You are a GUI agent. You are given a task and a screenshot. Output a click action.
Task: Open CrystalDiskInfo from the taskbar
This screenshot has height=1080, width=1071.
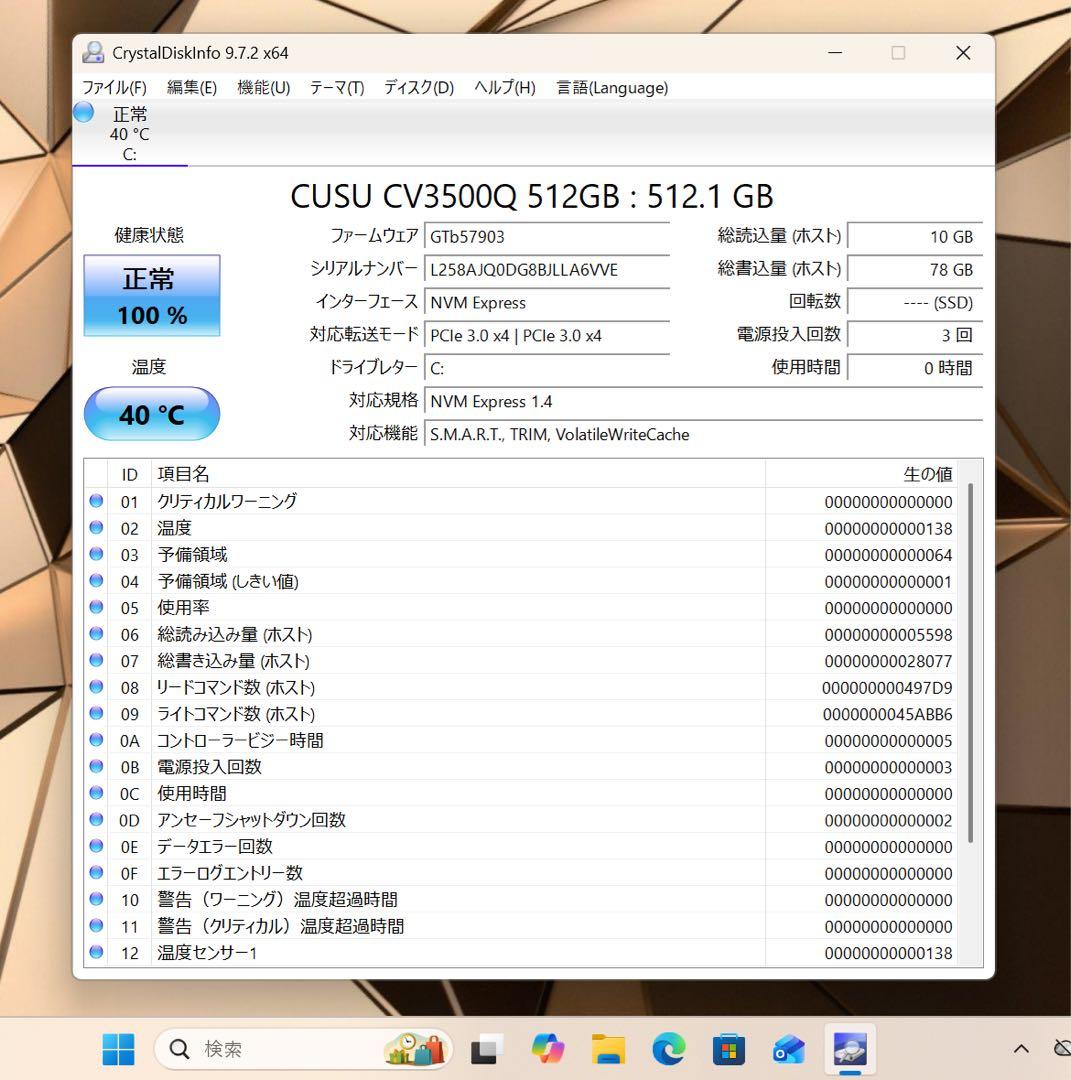[x=849, y=1048]
